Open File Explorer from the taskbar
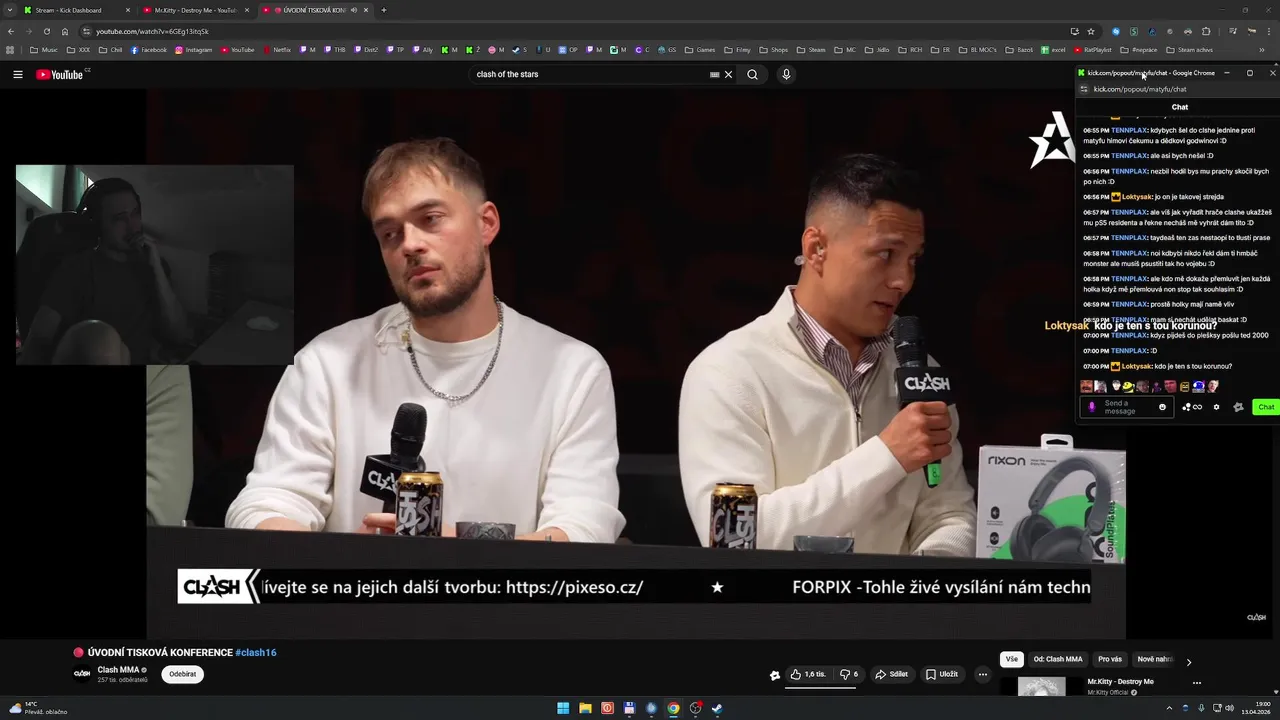 coord(585,708)
